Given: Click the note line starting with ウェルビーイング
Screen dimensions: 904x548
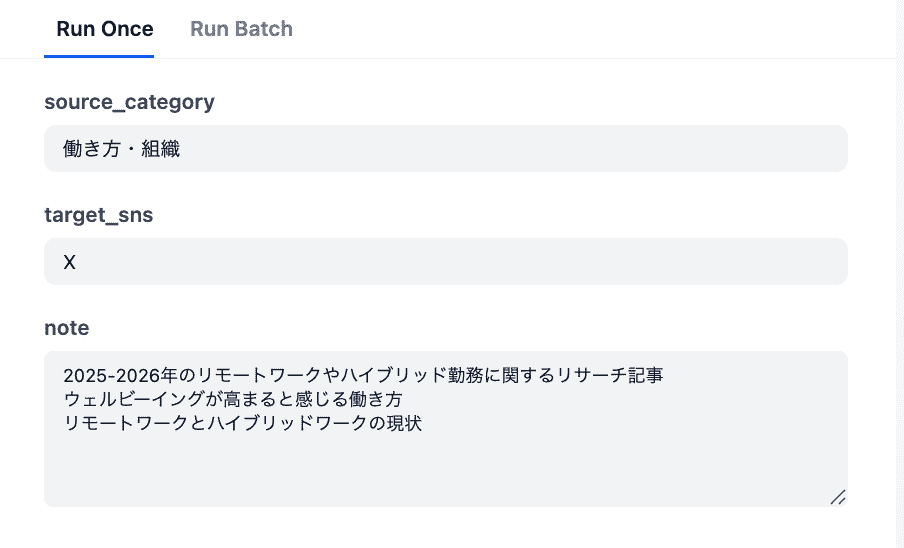Looking at the screenshot, I should pyautogui.click(x=232, y=399).
